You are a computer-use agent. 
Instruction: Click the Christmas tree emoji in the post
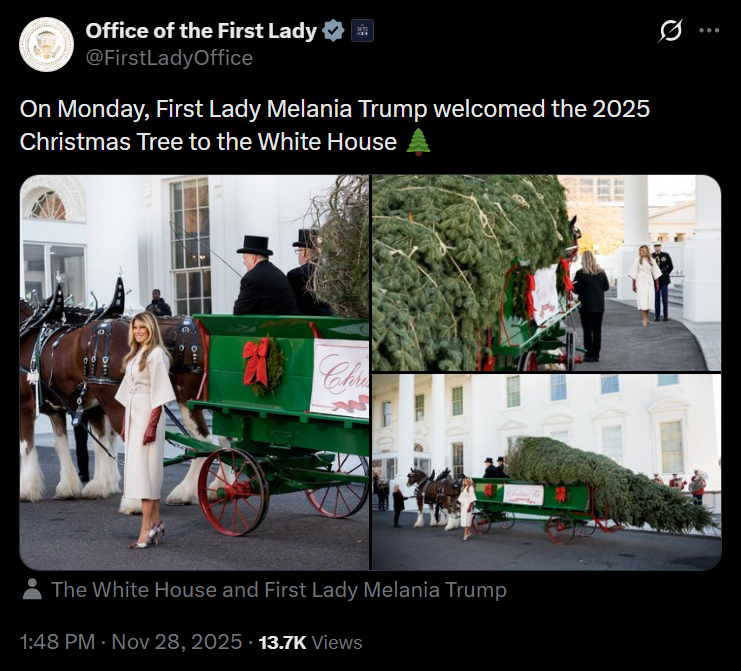419,142
